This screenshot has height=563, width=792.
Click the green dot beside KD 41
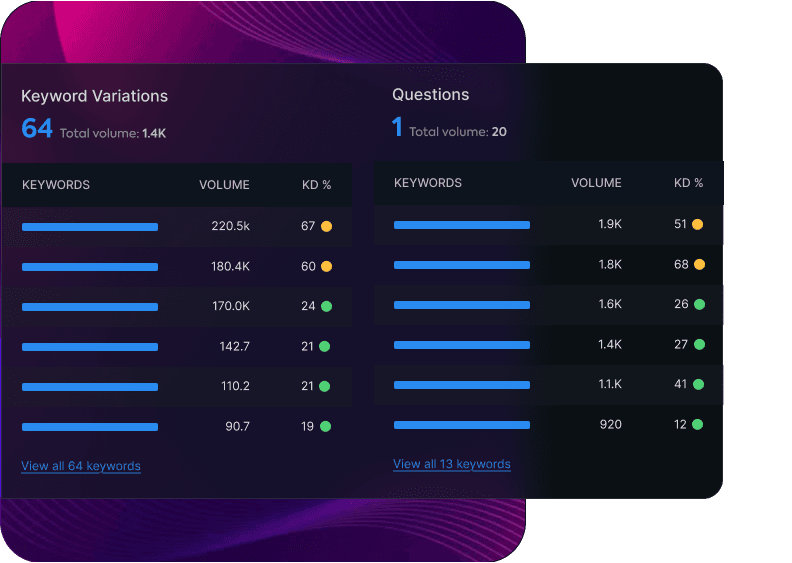pyautogui.click(x=698, y=385)
